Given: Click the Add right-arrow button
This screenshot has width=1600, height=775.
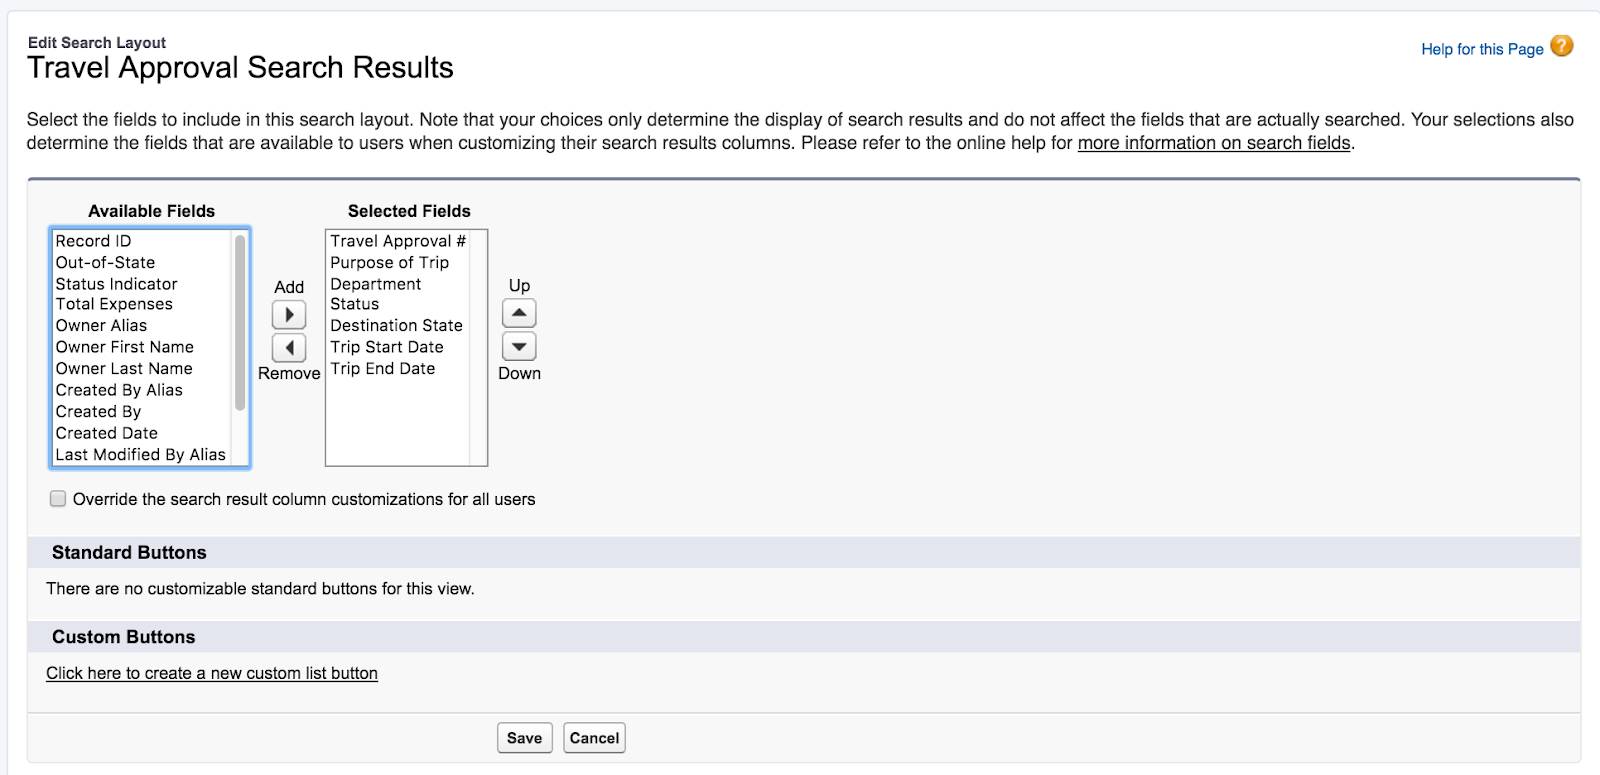Looking at the screenshot, I should (289, 315).
